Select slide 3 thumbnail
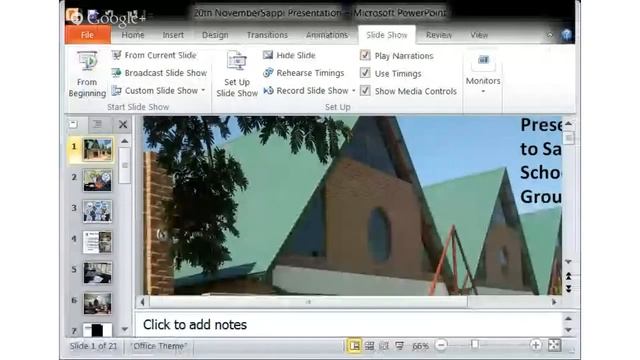The width and height of the screenshot is (640, 360). click(x=97, y=211)
